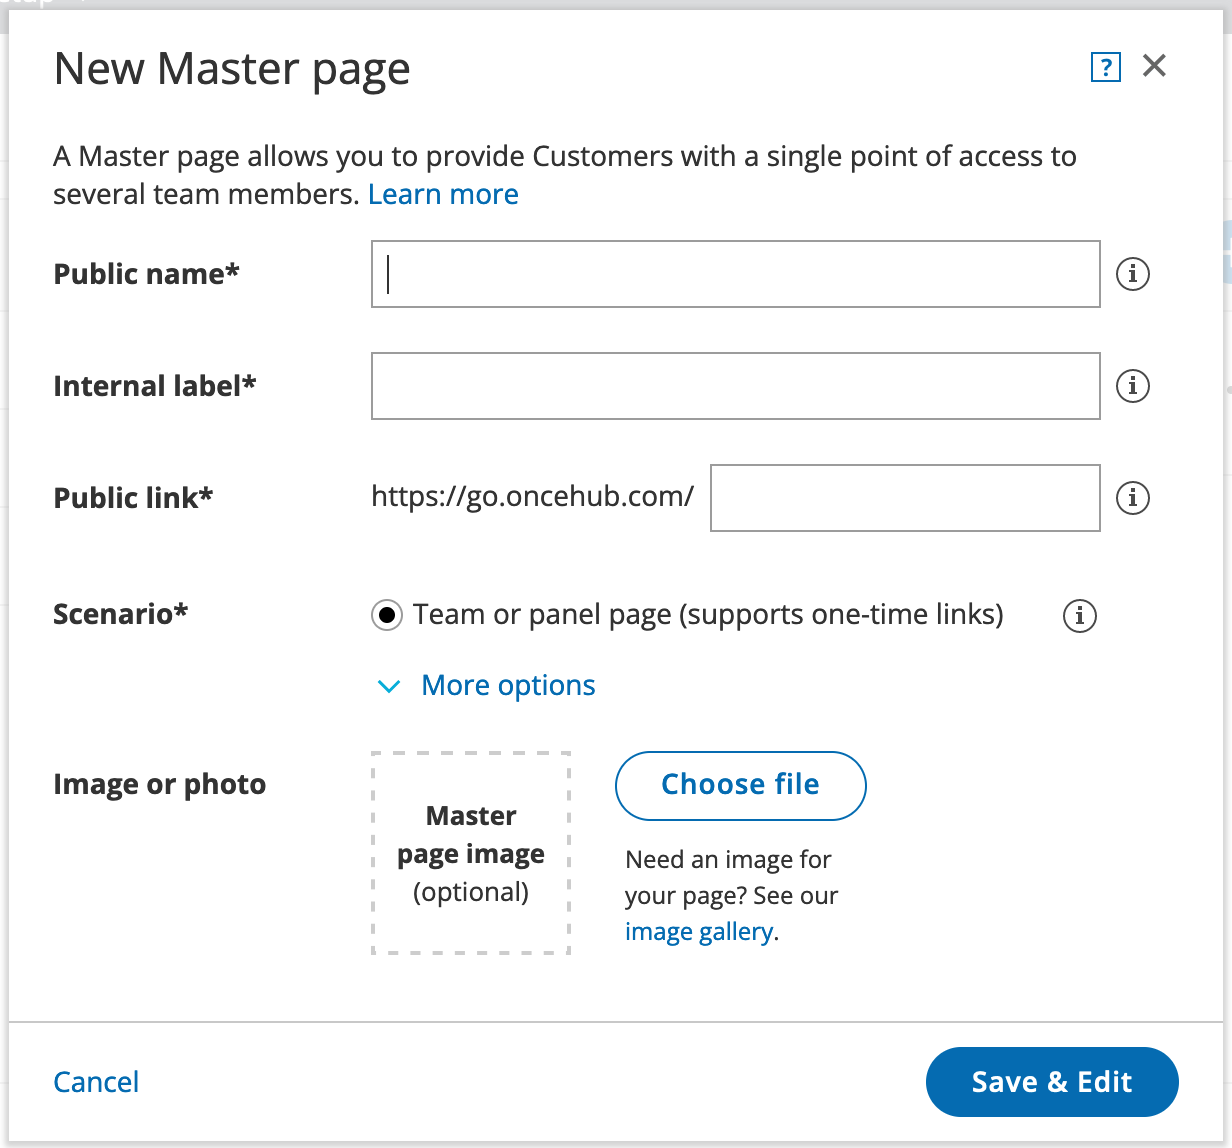
Task: Click info icon beside Public link field
Action: click(1132, 497)
